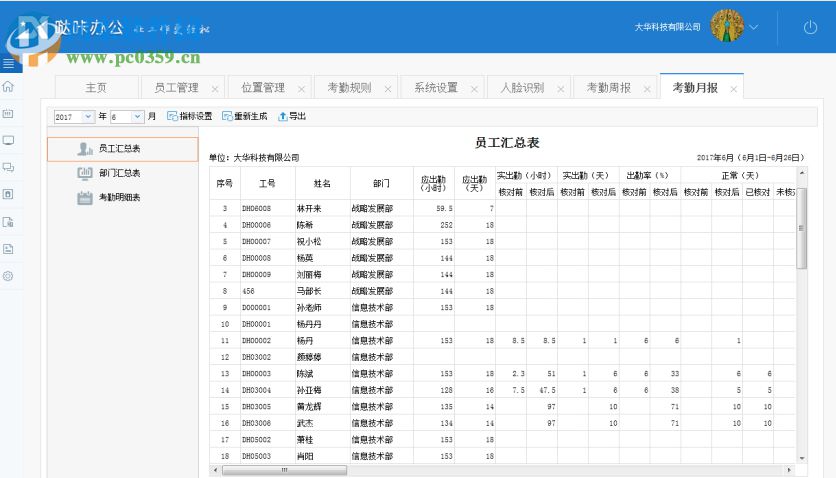The width and height of the screenshot is (836, 478).
Task: Click the 出勤率（%） column header
Action: click(649, 175)
